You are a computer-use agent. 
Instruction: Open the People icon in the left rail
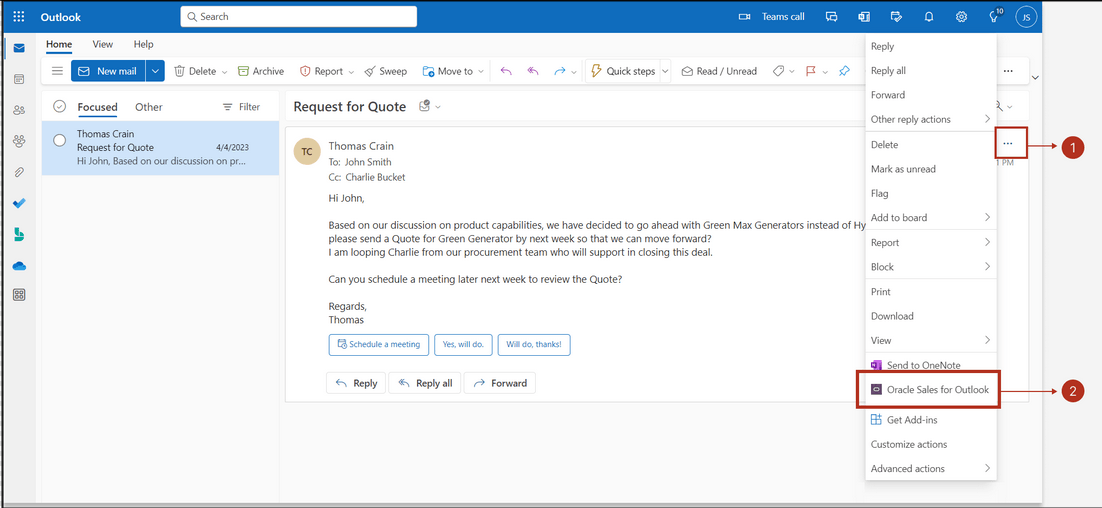(19, 110)
